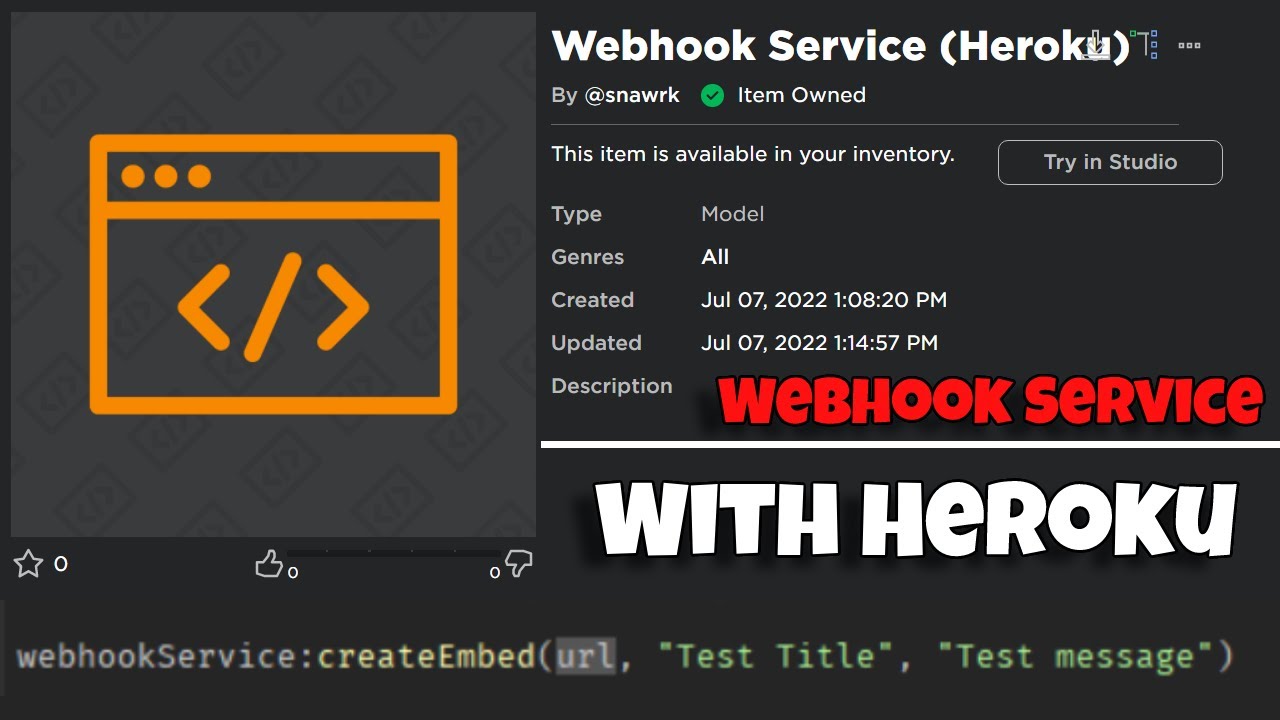Like the item with thumbs up icon

point(269,564)
